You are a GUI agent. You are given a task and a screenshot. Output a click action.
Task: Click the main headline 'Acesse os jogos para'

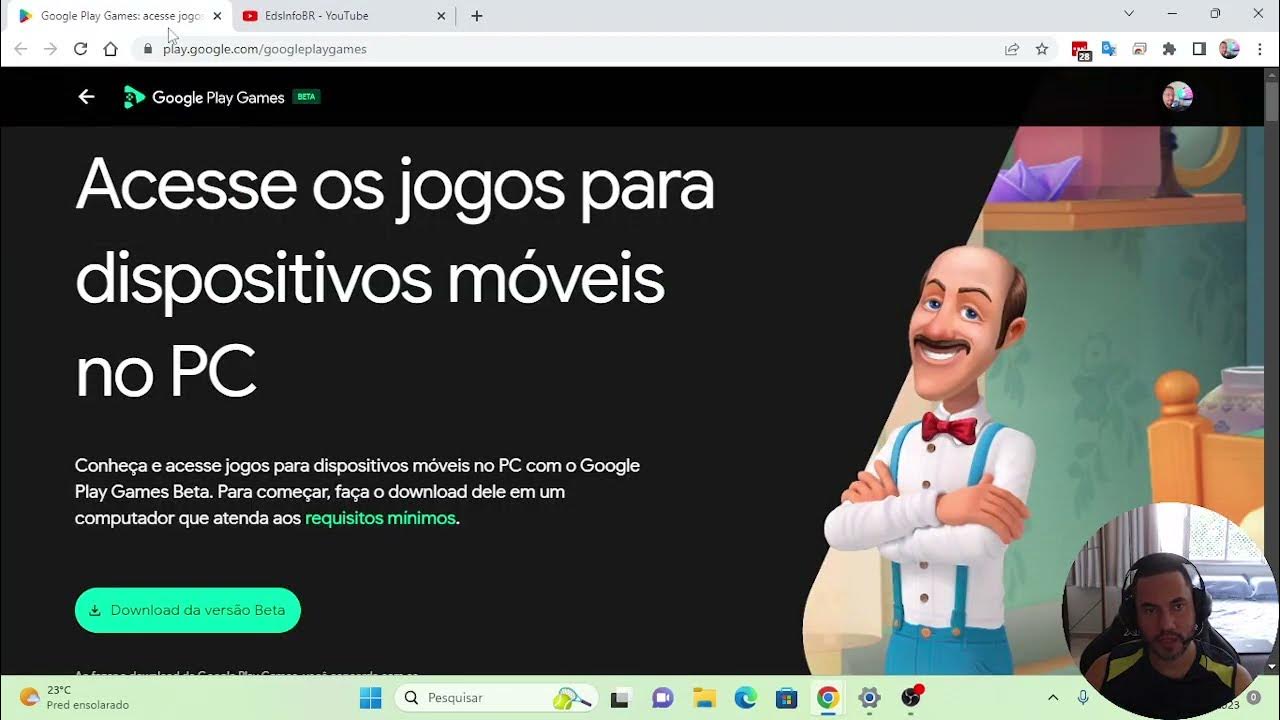point(395,187)
